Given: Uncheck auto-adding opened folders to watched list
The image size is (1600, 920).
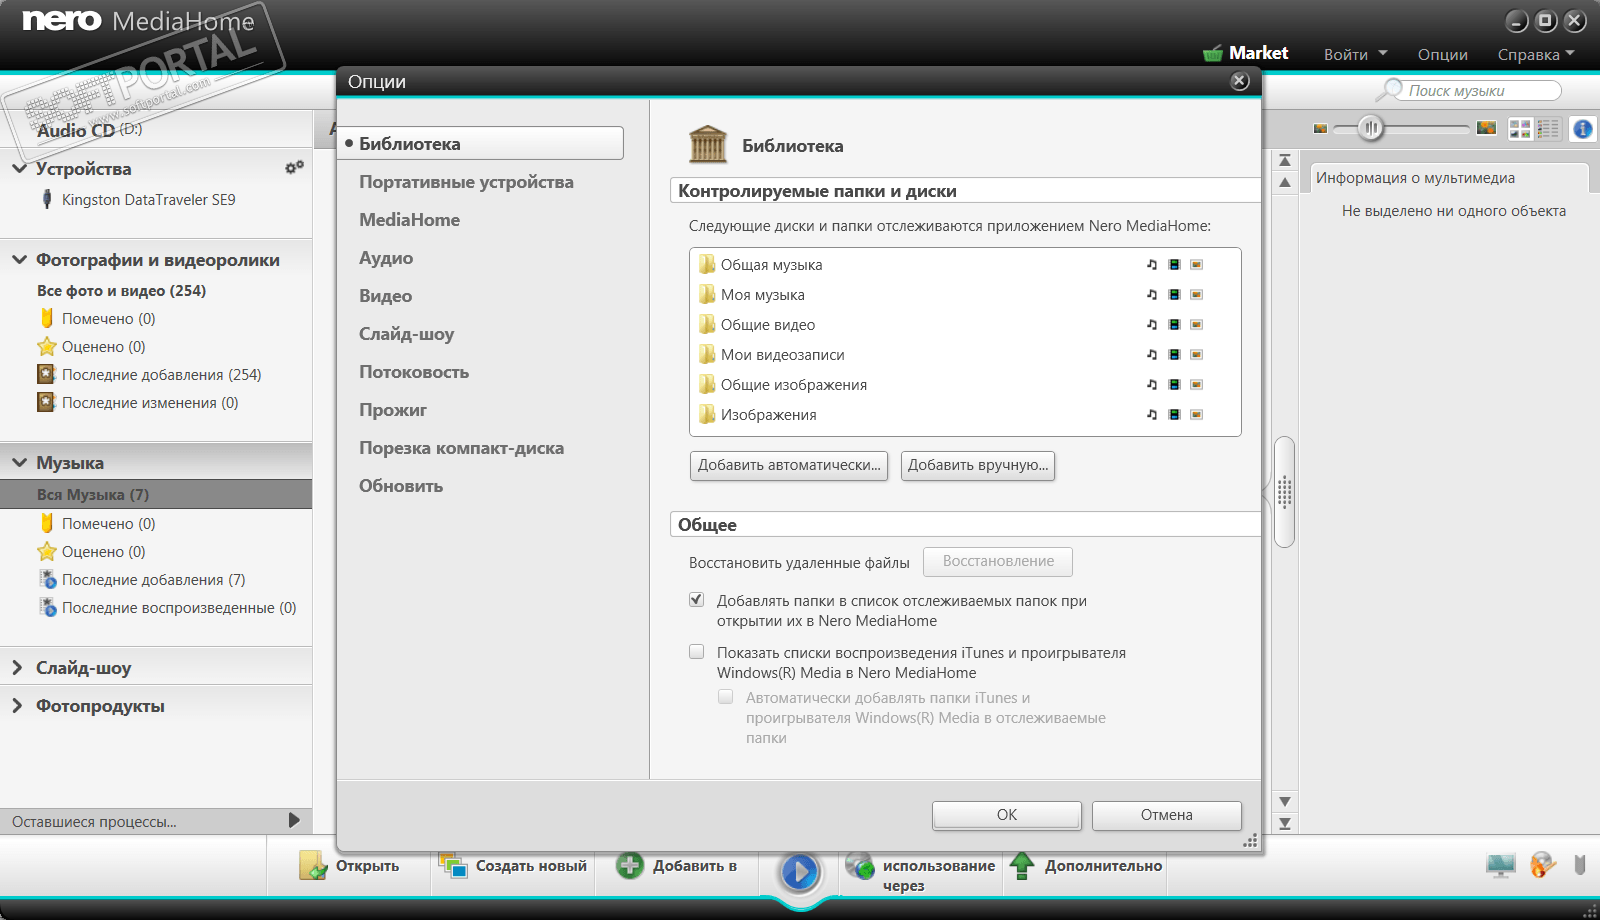Looking at the screenshot, I should pos(697,600).
